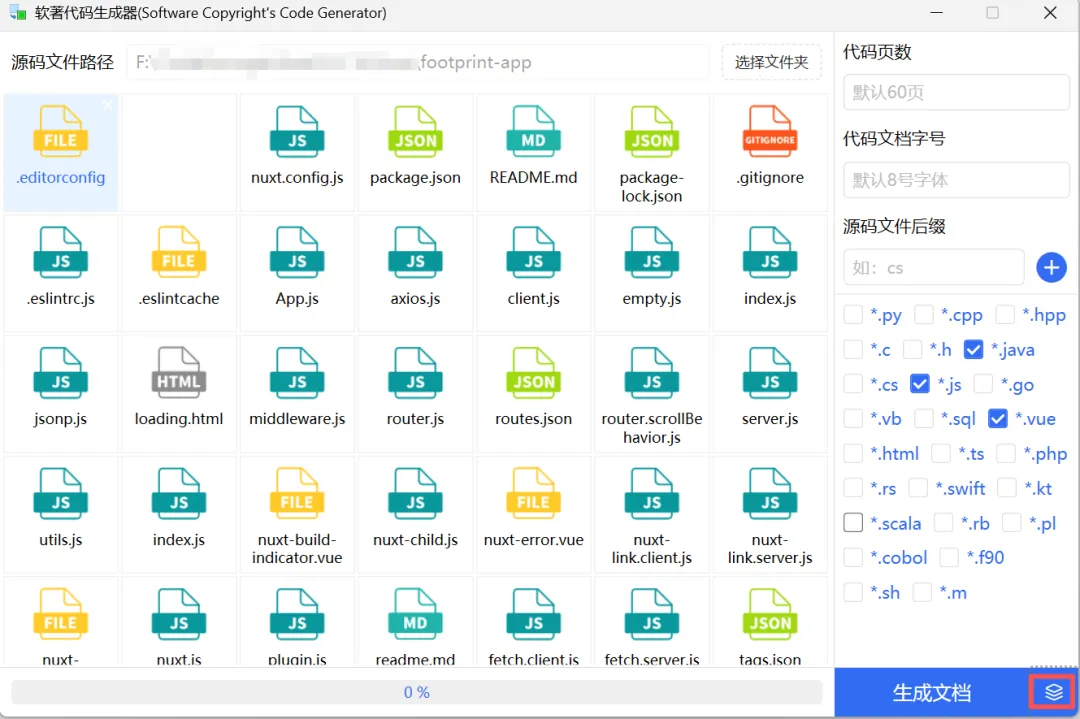Select the package.json file icon

click(x=415, y=132)
